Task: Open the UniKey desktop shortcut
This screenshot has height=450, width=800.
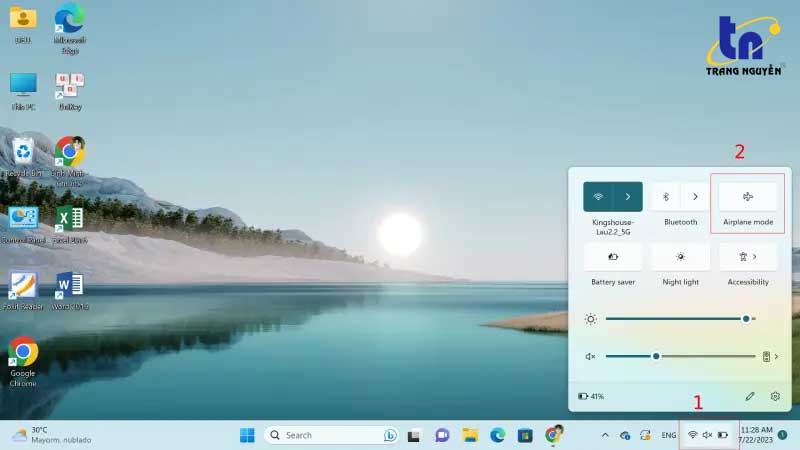Action: point(69,86)
